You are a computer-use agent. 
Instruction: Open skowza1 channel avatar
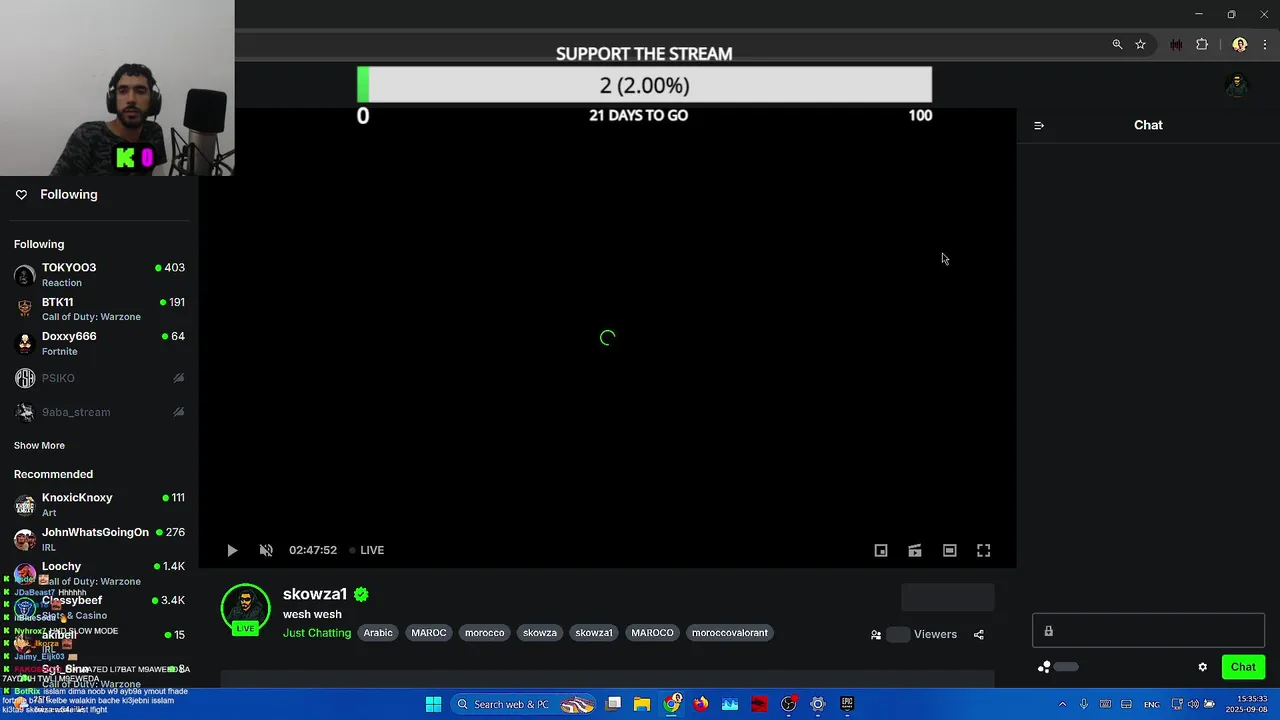[x=246, y=609]
